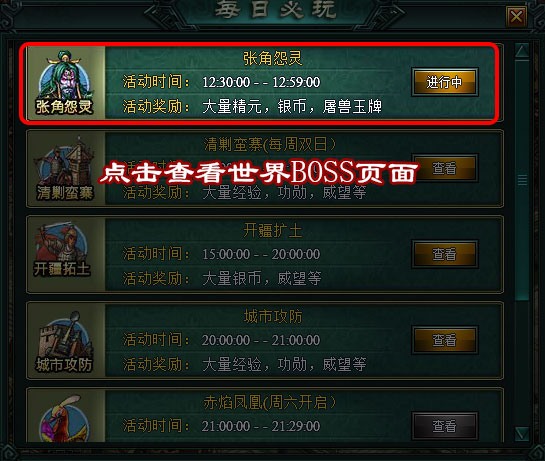Image resolution: width=545 pixels, height=461 pixels.
Task: Open the 开疆拓土 warrior icon
Action: pos(65,254)
